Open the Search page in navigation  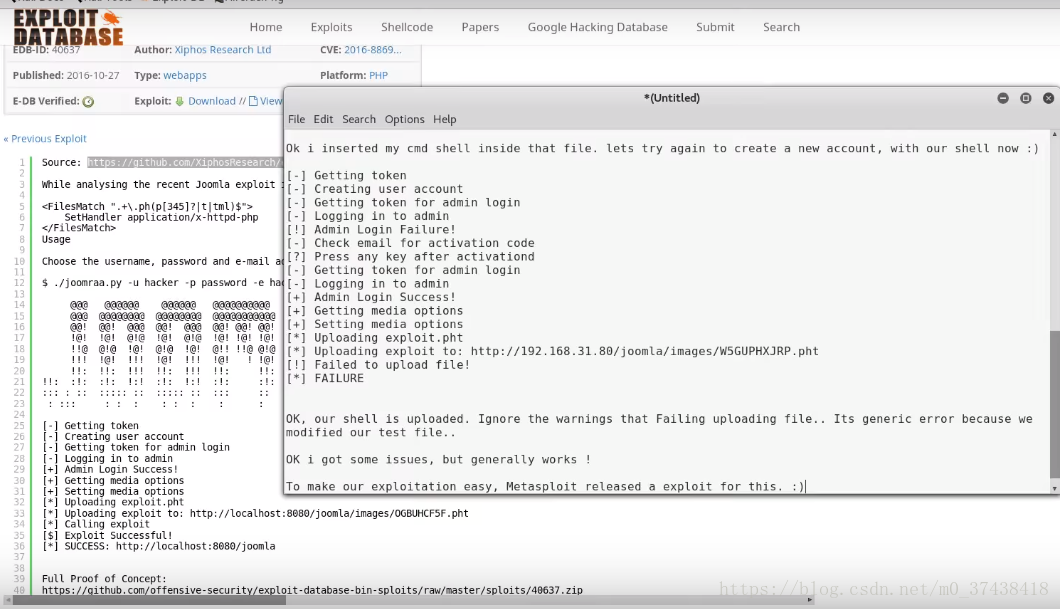point(781,27)
